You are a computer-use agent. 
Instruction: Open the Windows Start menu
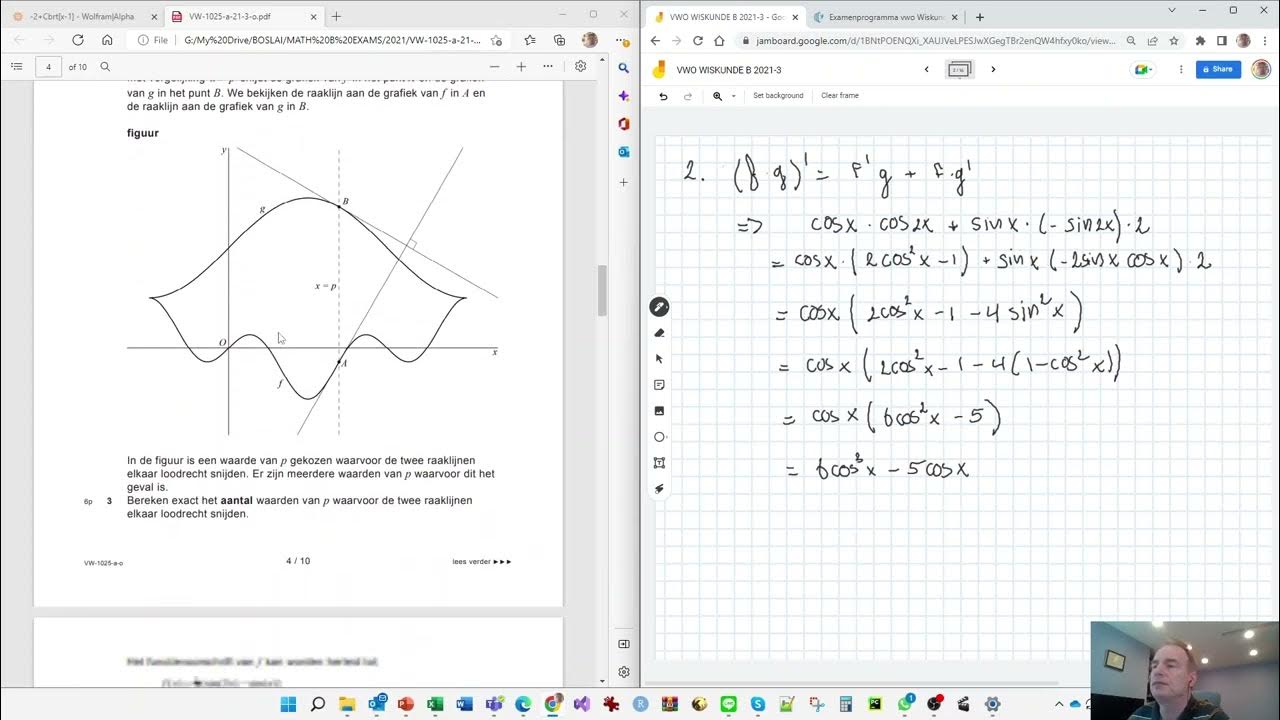tap(288, 704)
